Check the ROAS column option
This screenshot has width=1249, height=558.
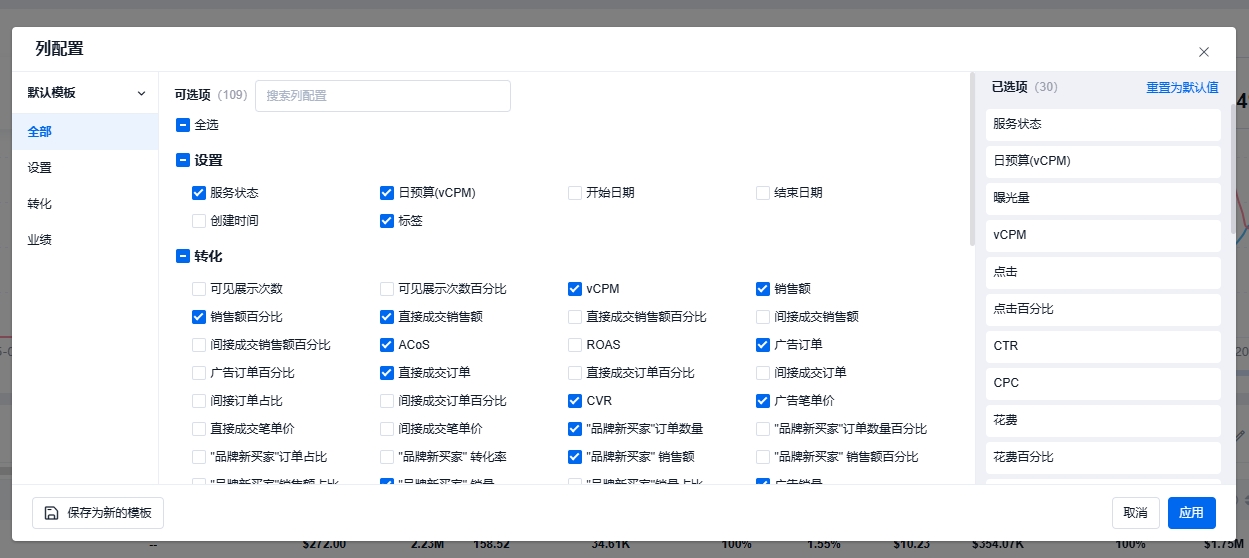pos(575,345)
